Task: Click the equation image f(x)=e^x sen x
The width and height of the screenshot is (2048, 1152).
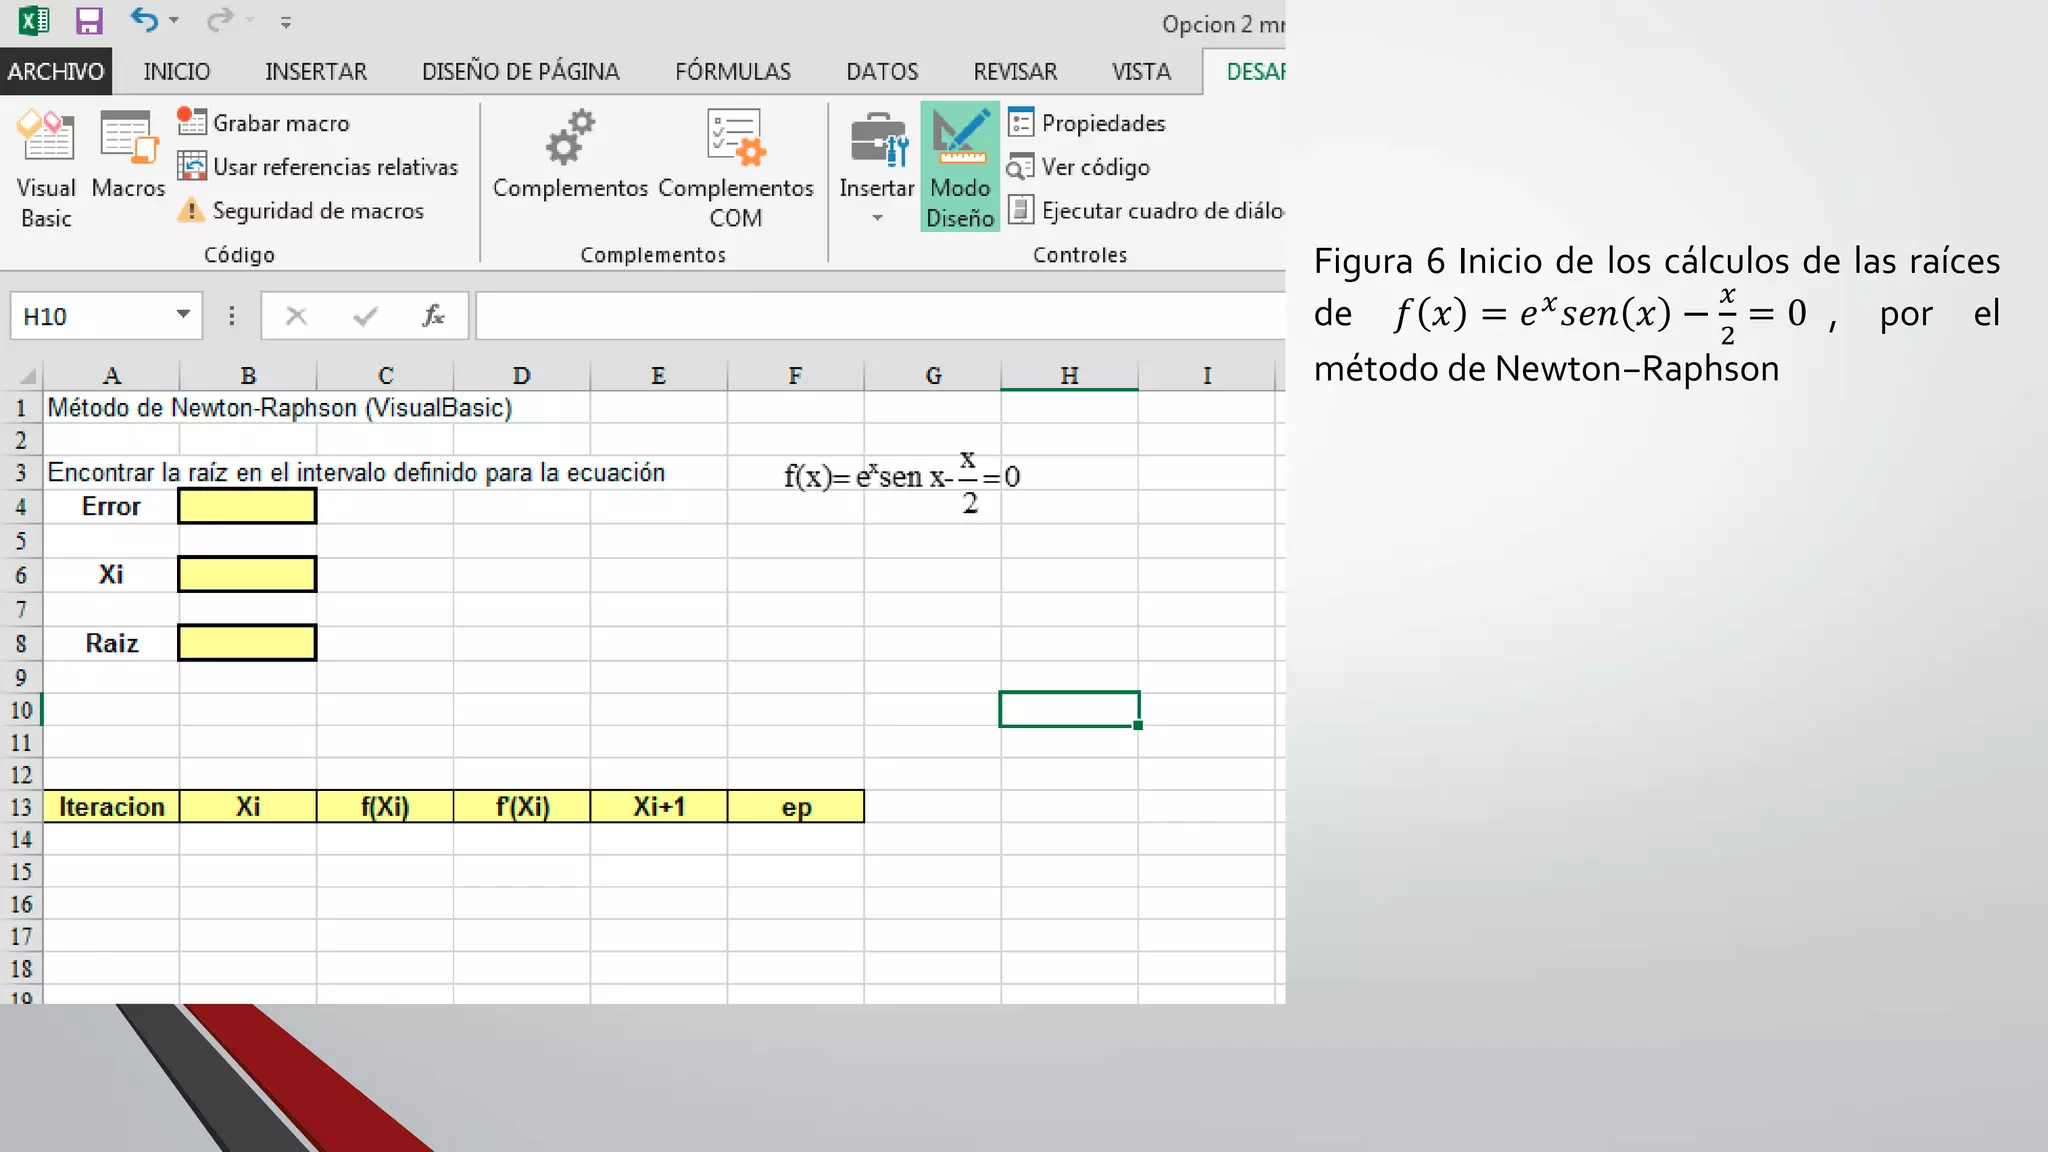Action: coord(902,481)
